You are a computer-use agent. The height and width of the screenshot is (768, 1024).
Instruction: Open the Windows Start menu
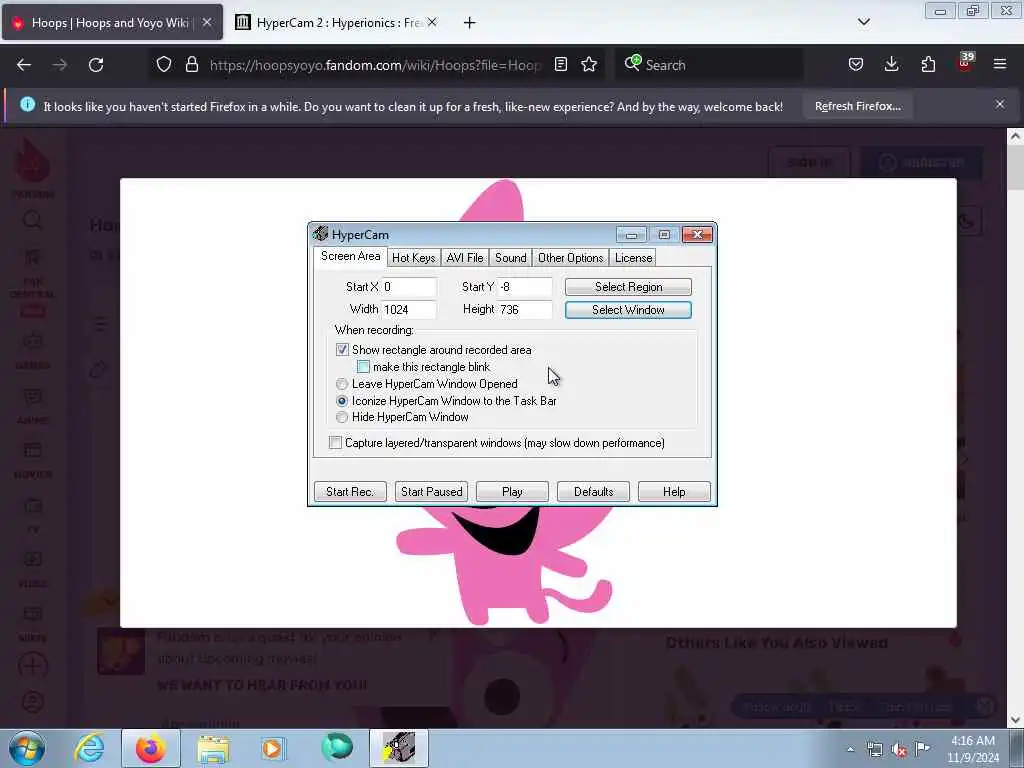click(27, 748)
